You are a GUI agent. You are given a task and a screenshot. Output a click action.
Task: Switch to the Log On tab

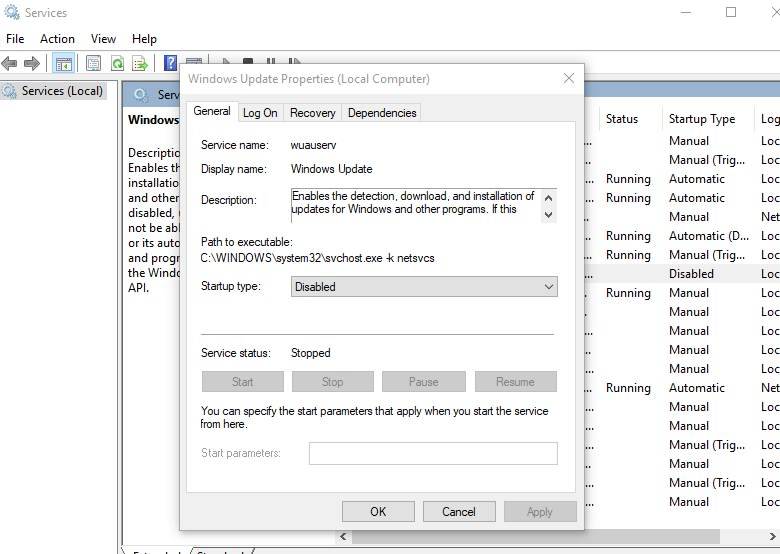coord(260,113)
